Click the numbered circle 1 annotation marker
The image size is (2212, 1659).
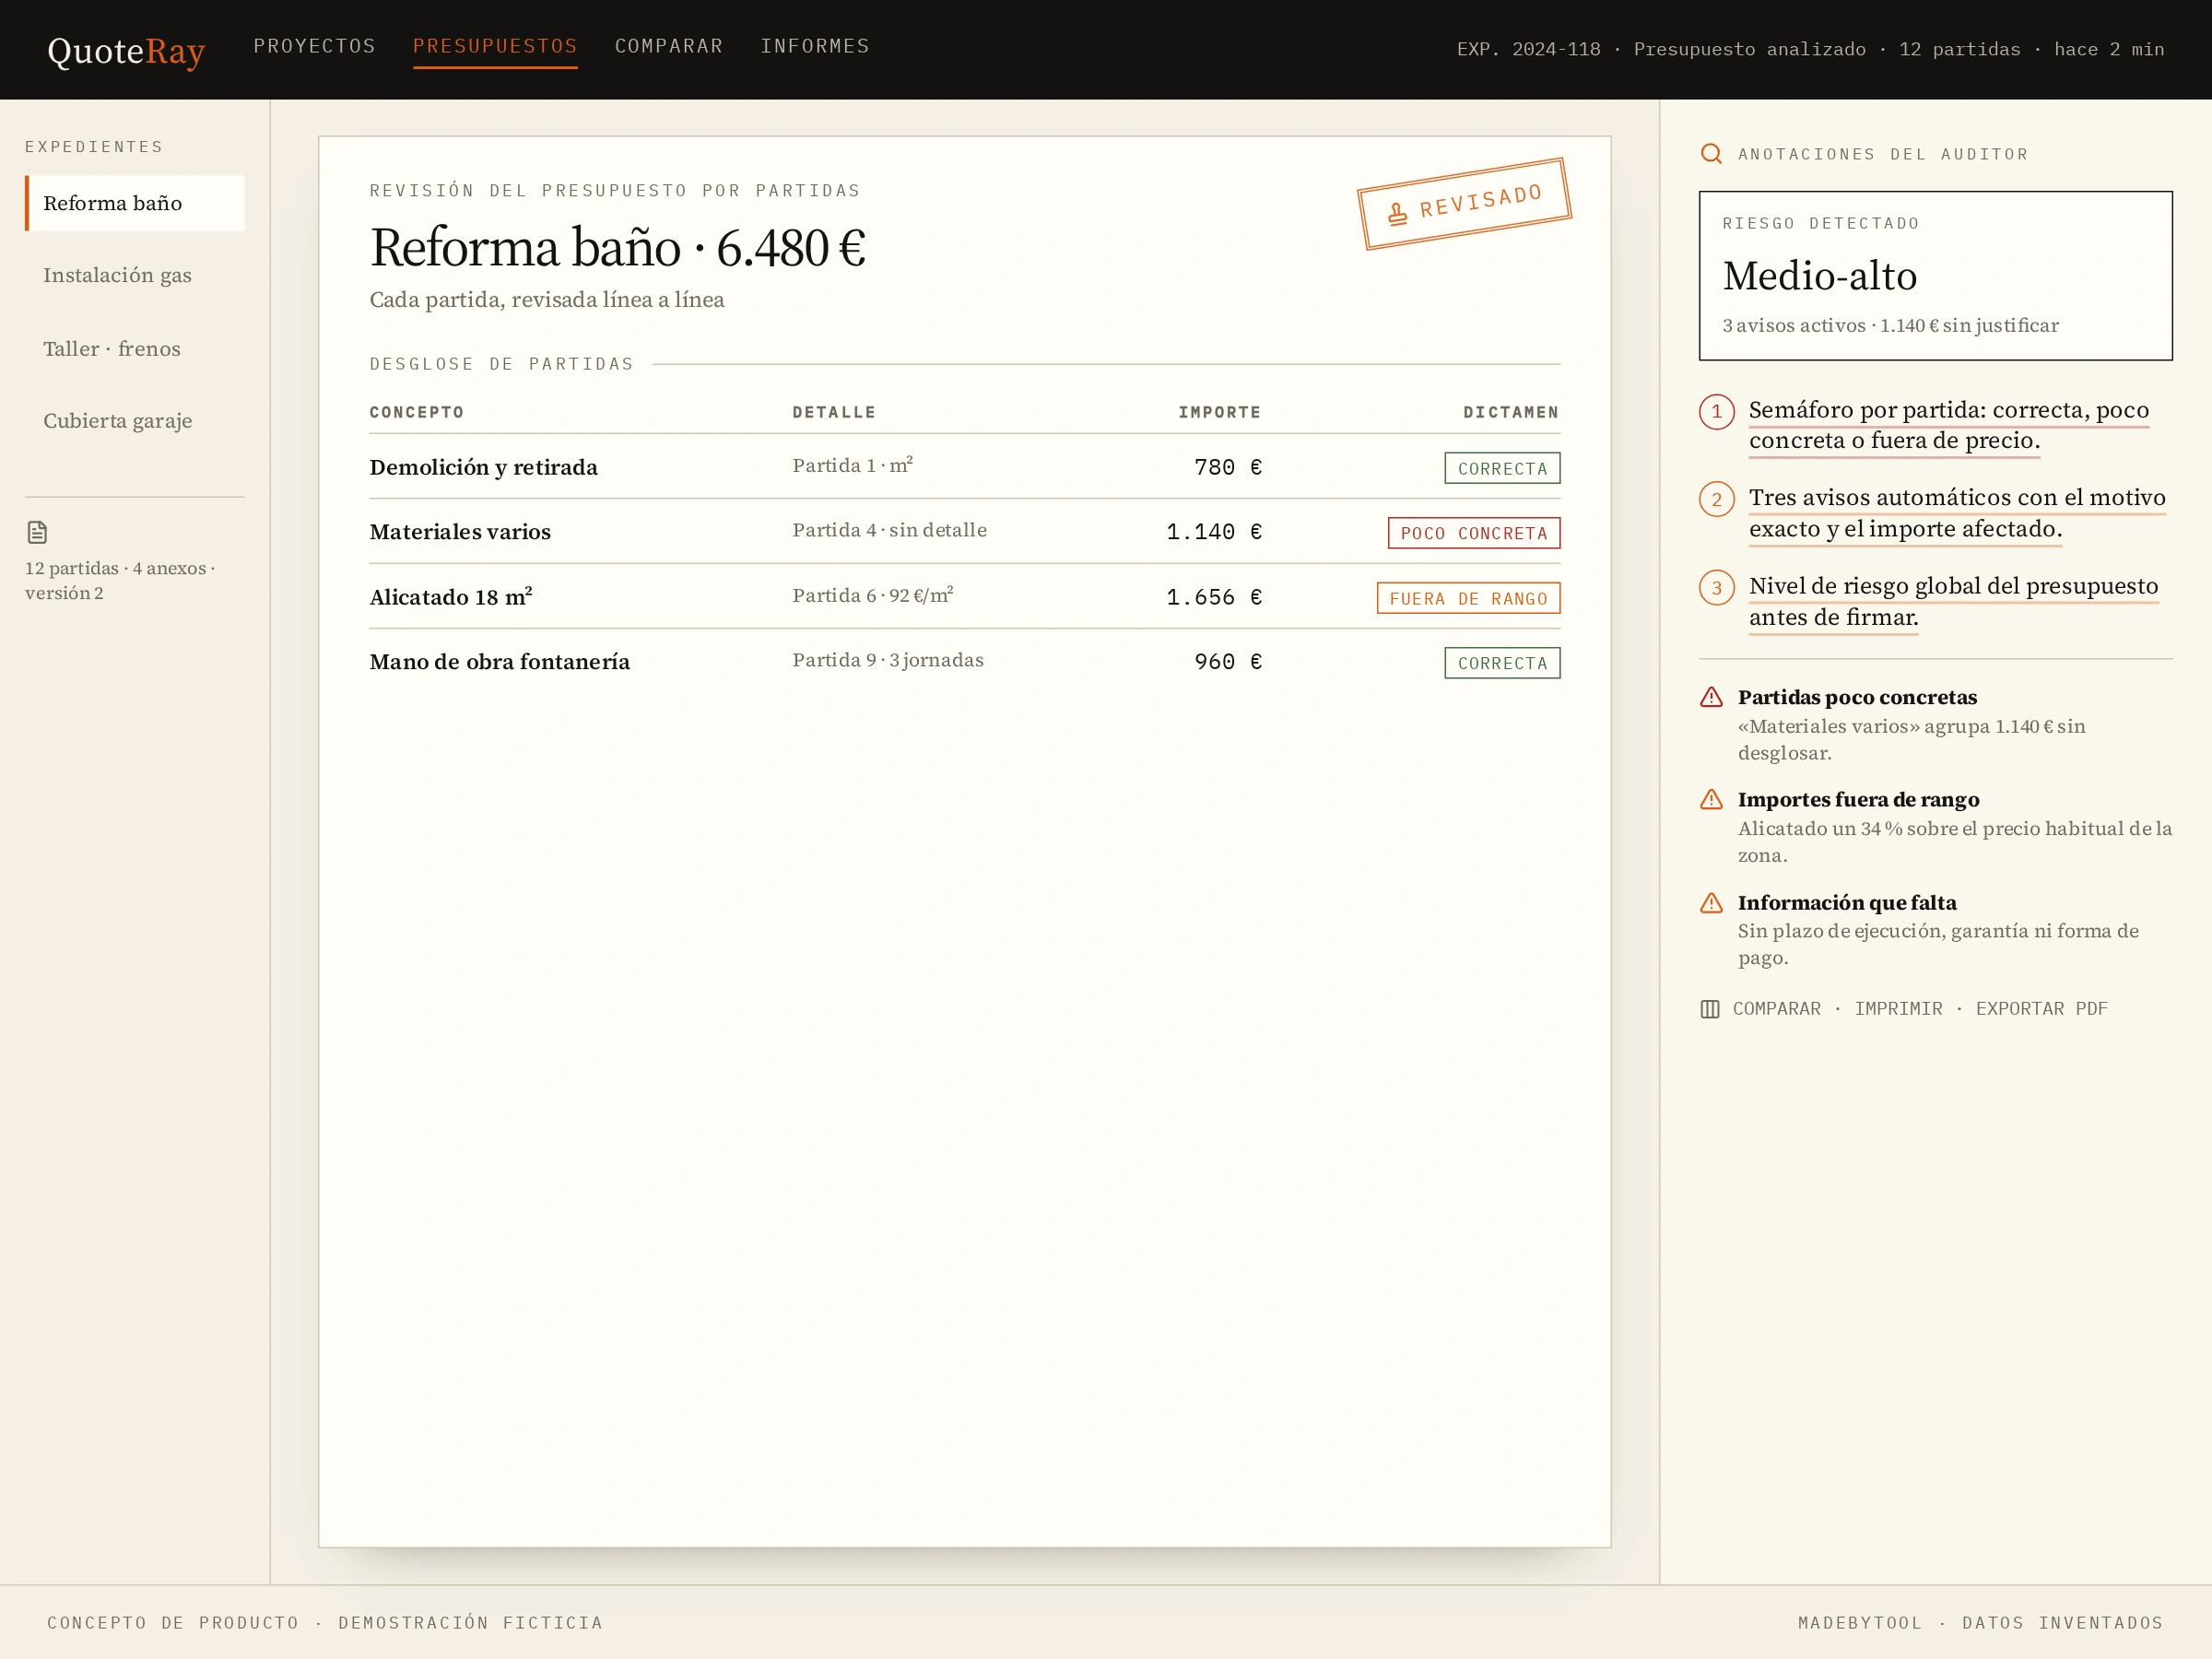tap(1716, 411)
